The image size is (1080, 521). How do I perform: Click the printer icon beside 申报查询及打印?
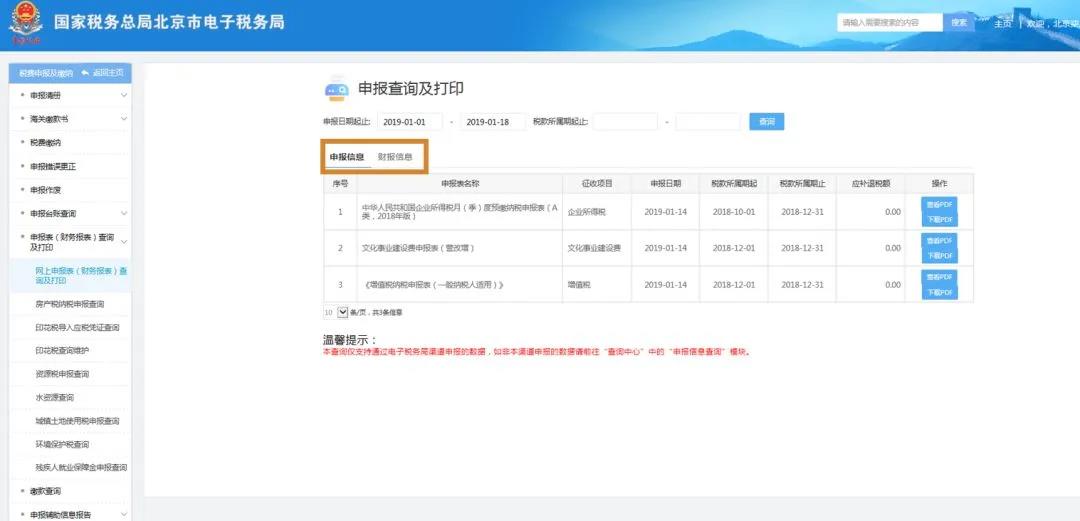coord(337,90)
